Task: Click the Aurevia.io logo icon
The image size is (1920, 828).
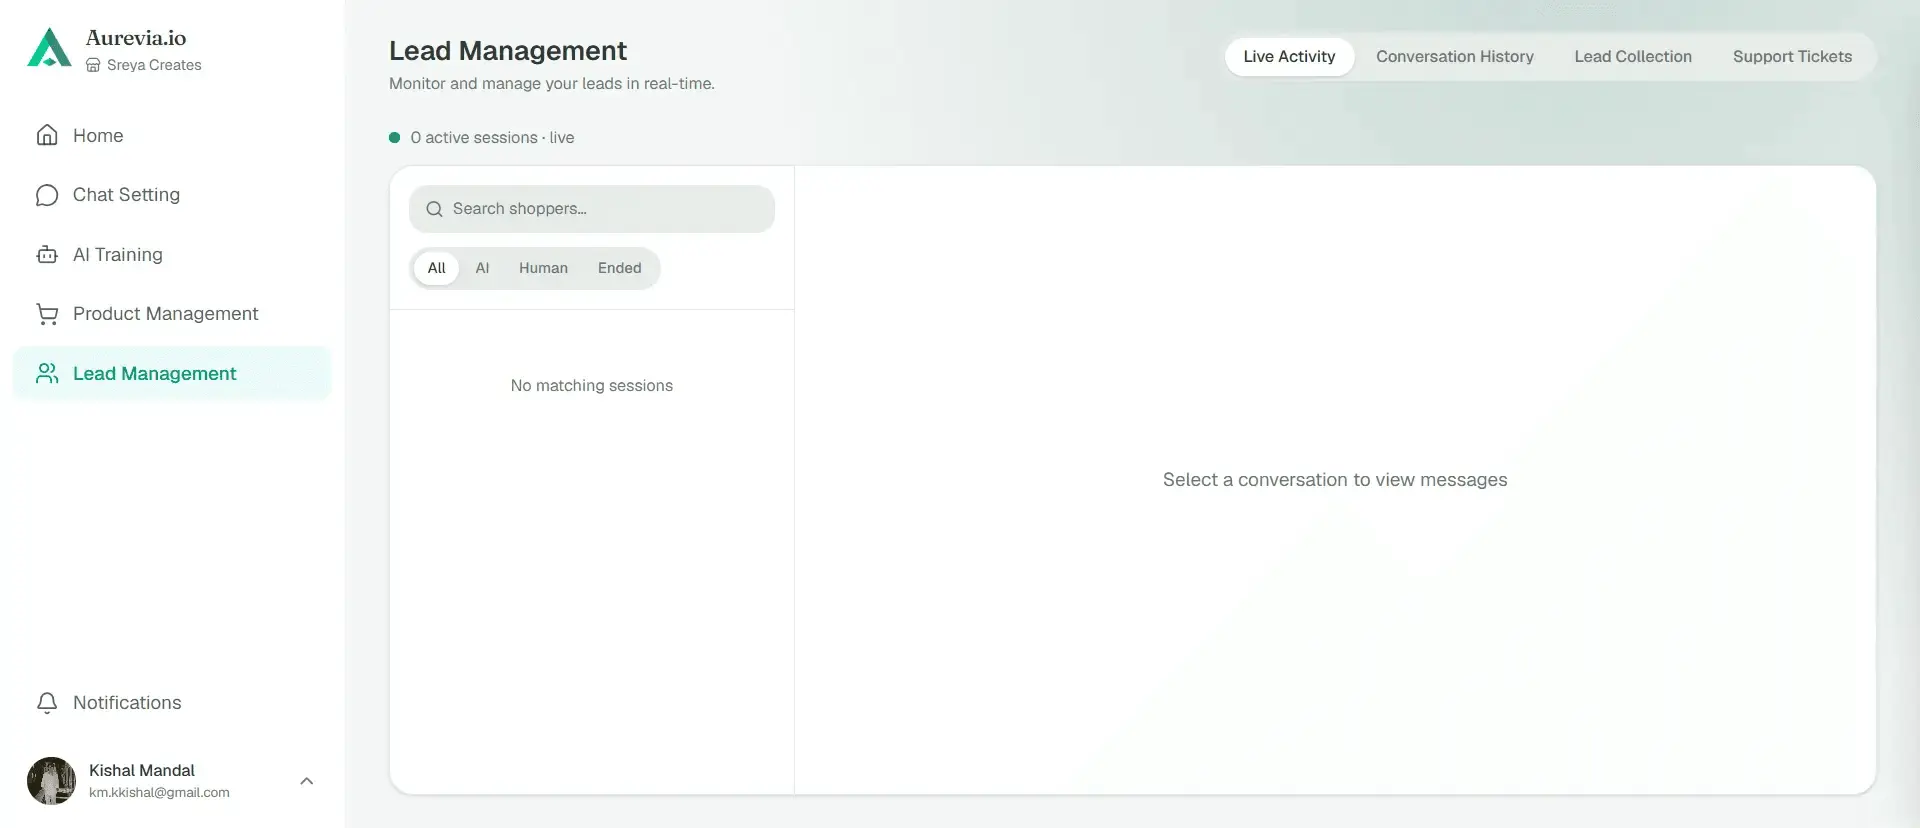Action: [49, 48]
